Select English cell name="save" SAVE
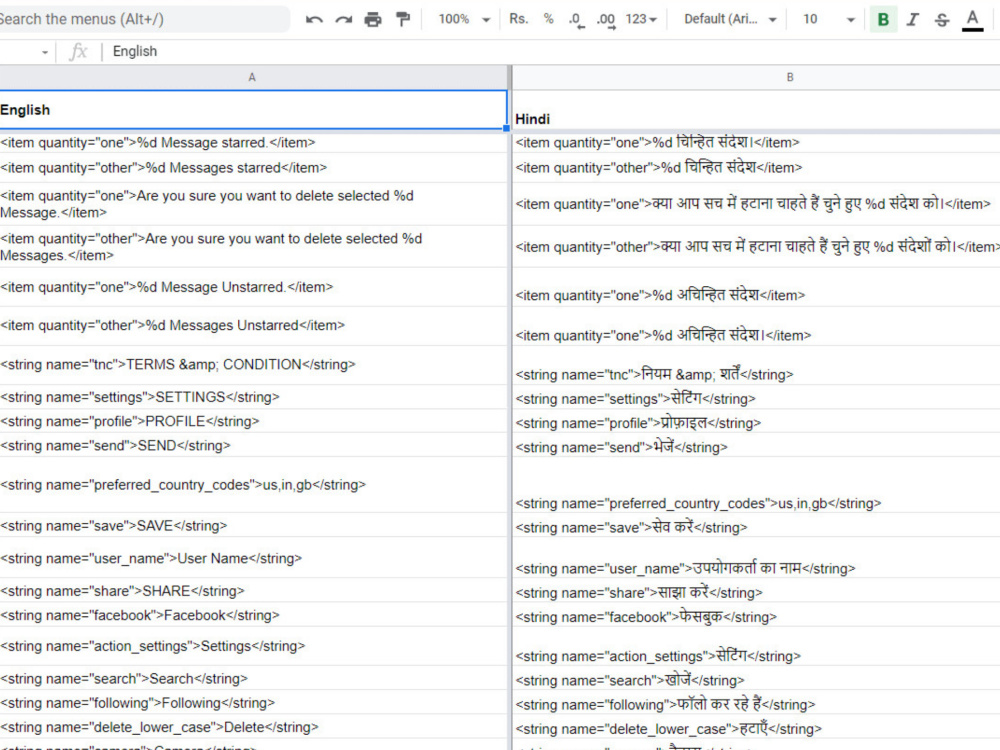1000x750 pixels. tap(253, 526)
